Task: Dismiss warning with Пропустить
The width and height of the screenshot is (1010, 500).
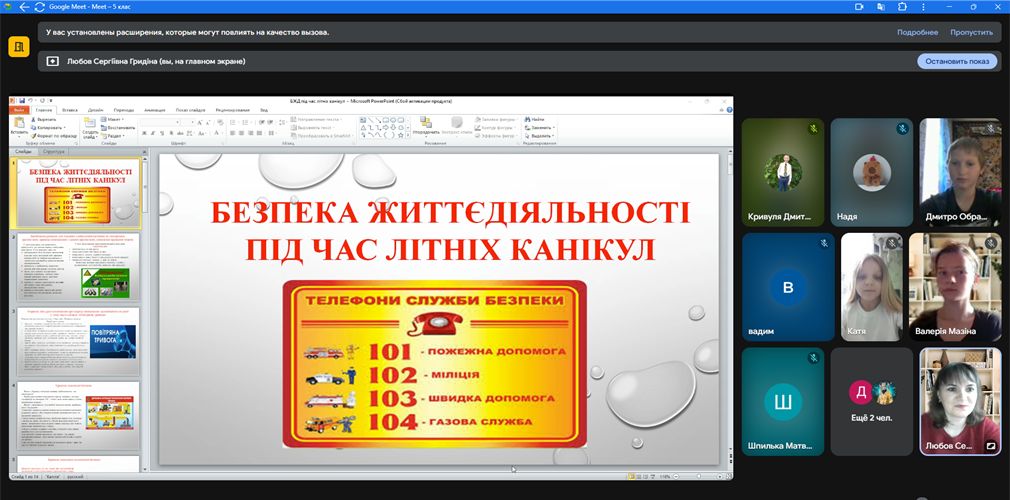Action: coord(971,32)
